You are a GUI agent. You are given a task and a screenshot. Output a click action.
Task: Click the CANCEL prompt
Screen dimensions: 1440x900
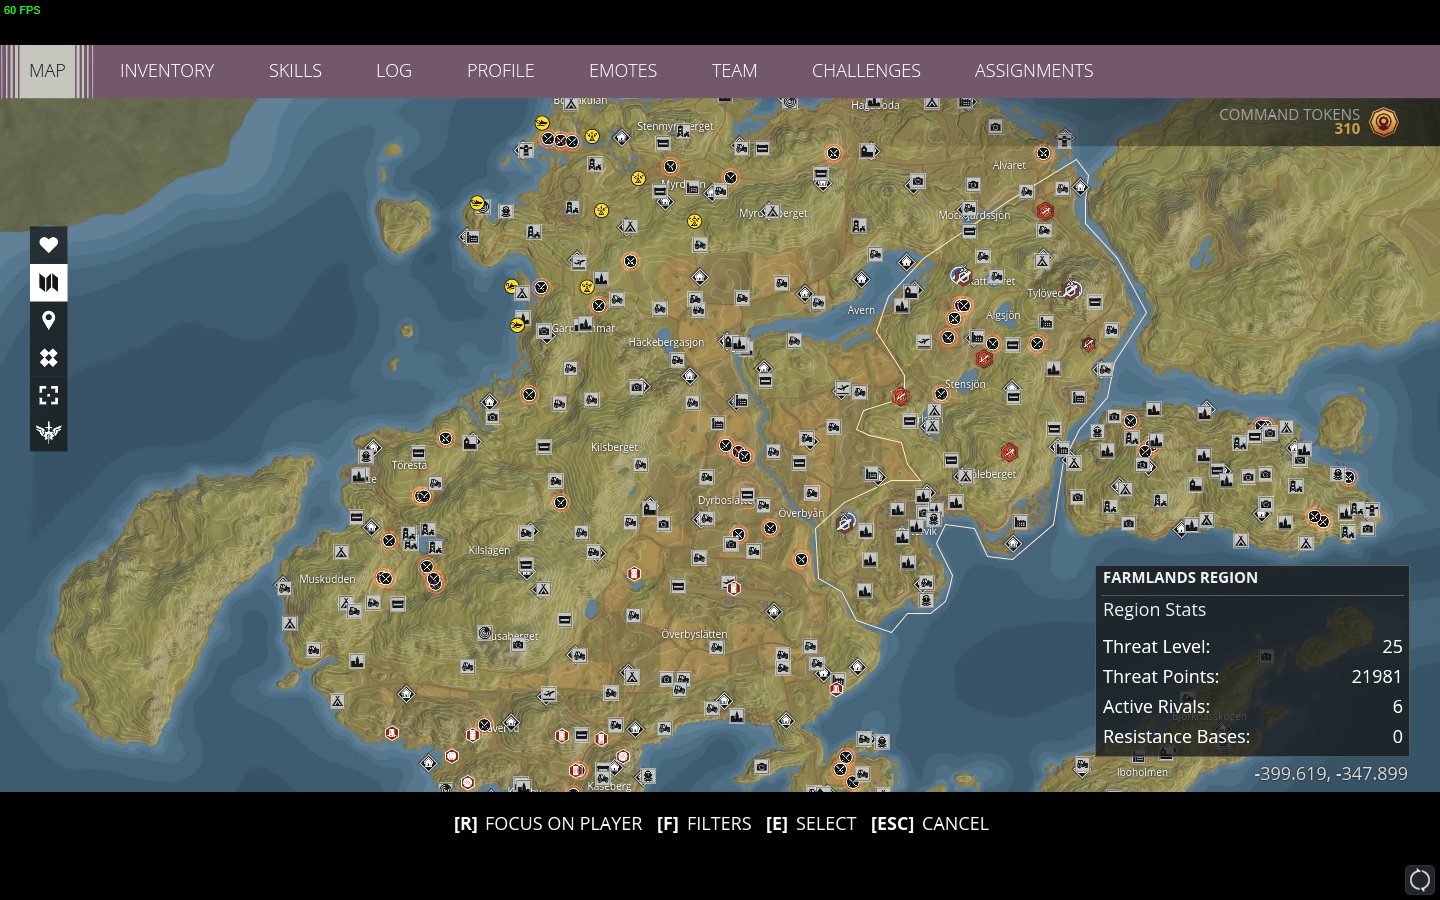point(930,824)
